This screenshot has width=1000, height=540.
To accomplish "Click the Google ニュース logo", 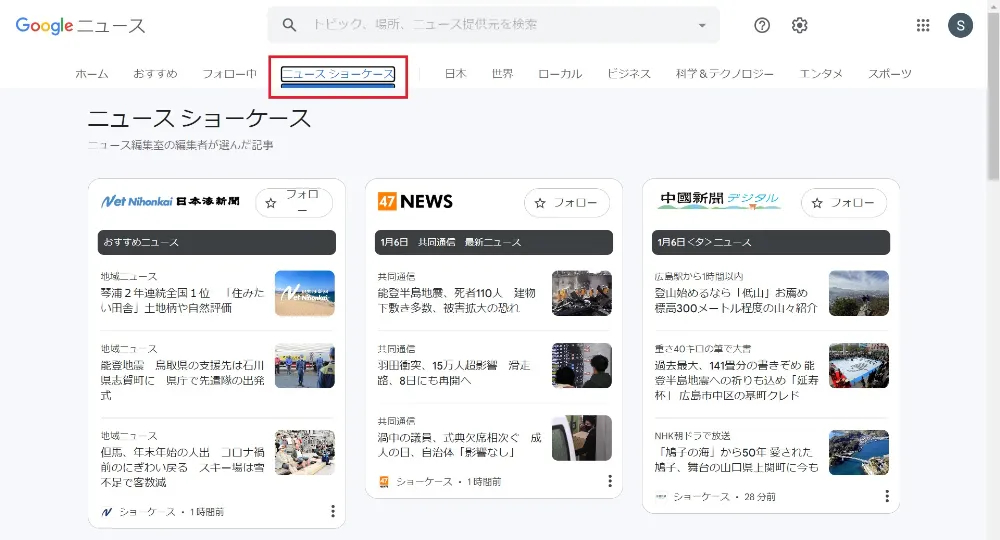I will point(80,26).
